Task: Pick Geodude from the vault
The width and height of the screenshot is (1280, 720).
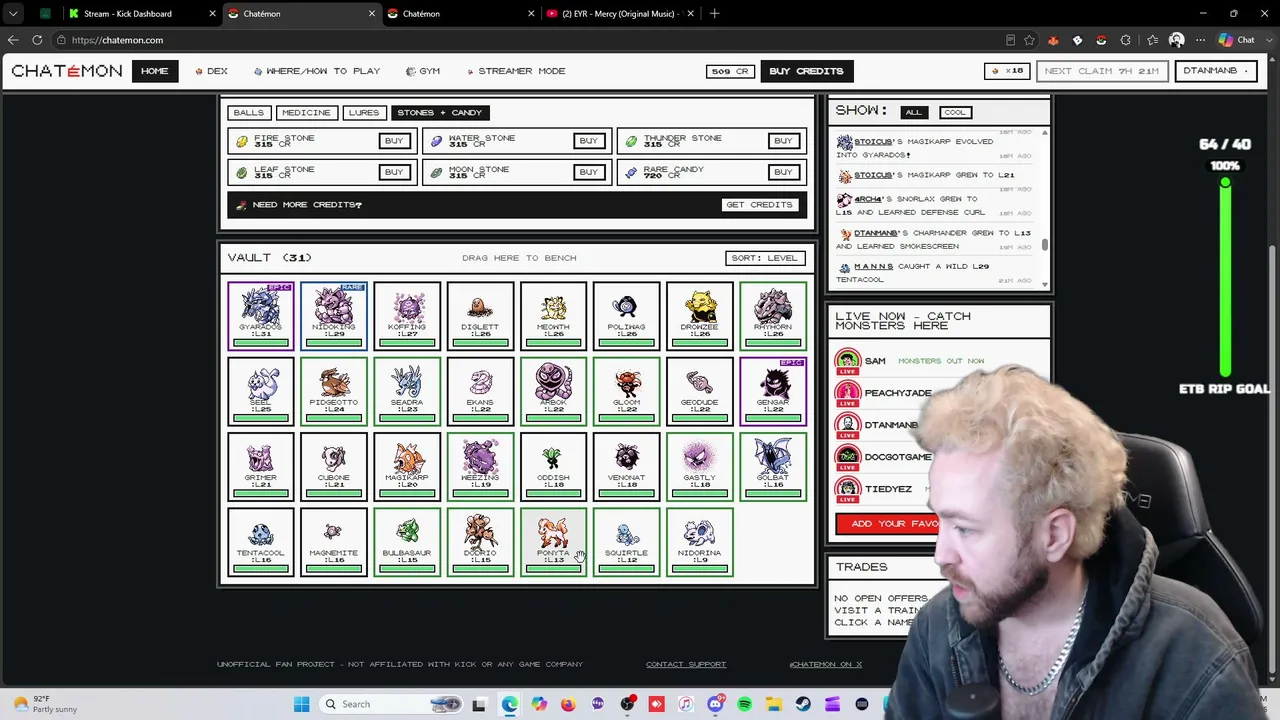Action: point(699,392)
